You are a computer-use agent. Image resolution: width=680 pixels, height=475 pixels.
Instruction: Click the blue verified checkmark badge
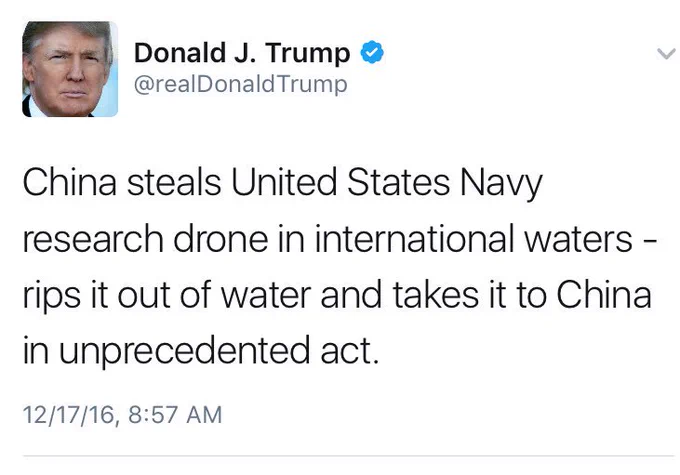pos(372,52)
